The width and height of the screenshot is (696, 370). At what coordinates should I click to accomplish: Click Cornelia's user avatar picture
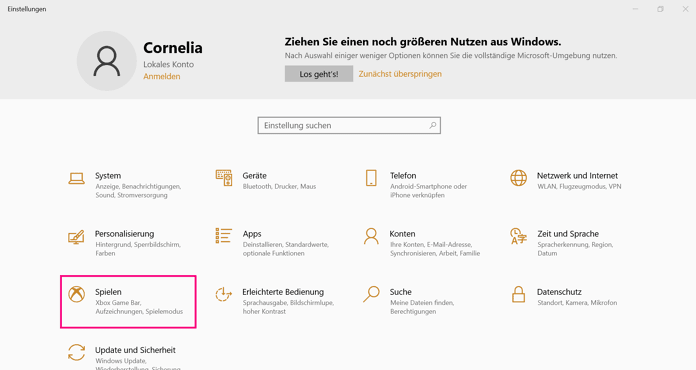(x=107, y=61)
